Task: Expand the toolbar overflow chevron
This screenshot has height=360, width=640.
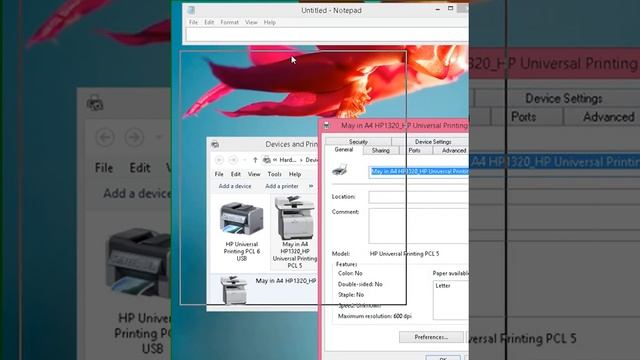Action: (x=311, y=186)
